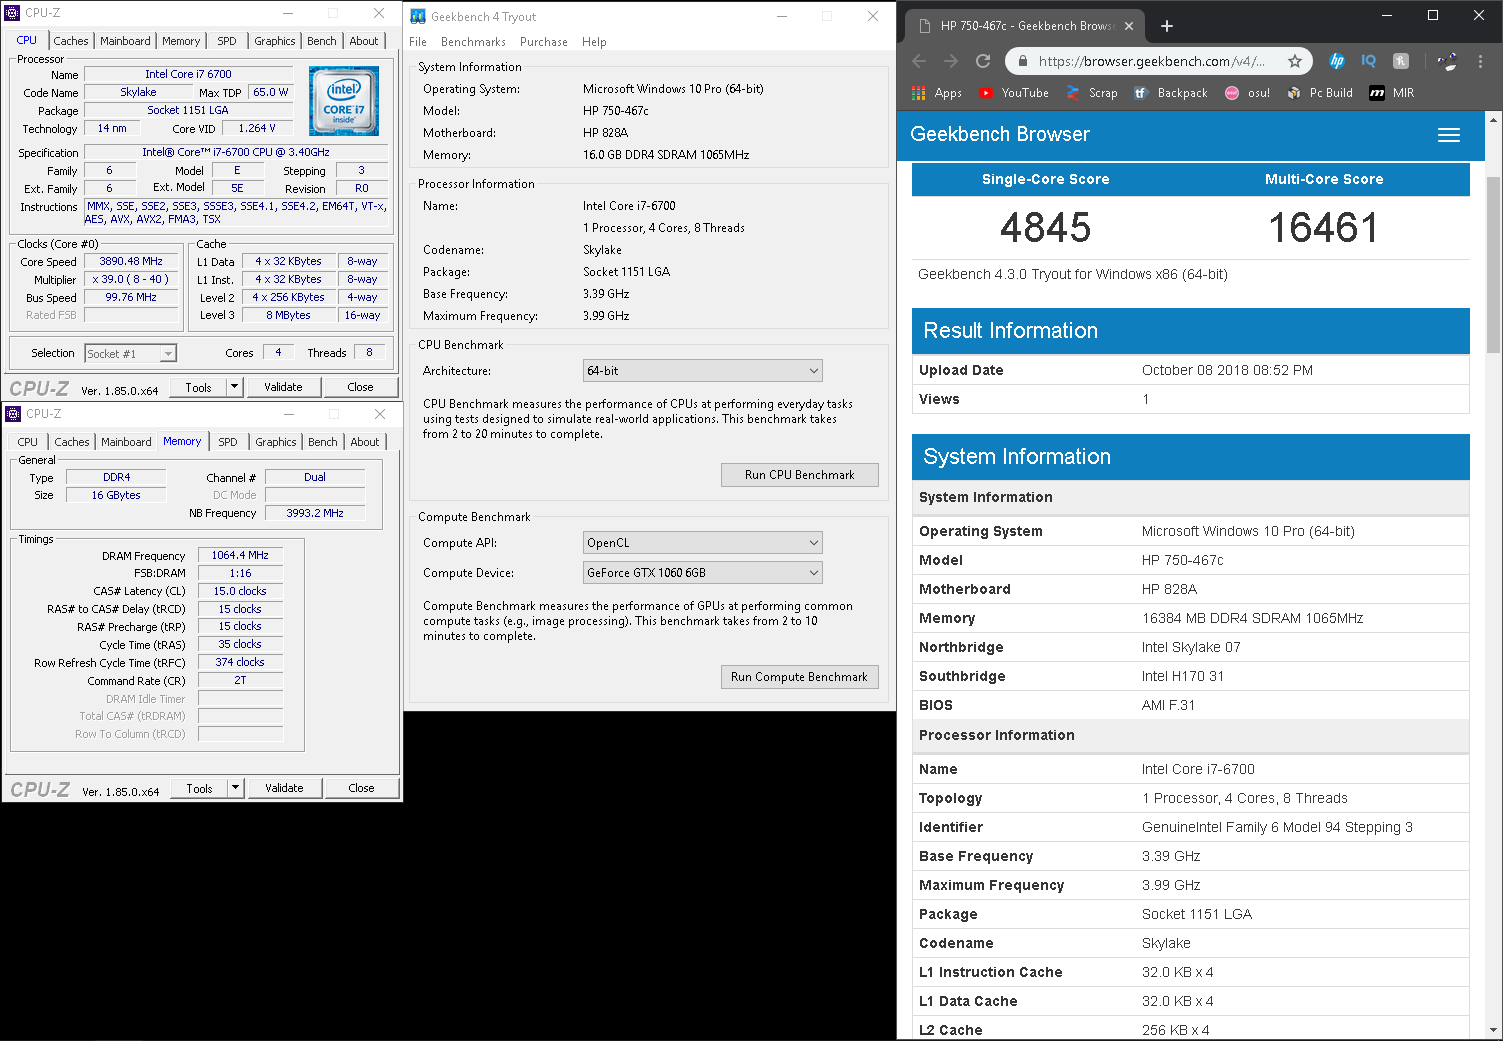Click Tools button in lower CPU-Z window
1503x1041 pixels.
(199, 788)
